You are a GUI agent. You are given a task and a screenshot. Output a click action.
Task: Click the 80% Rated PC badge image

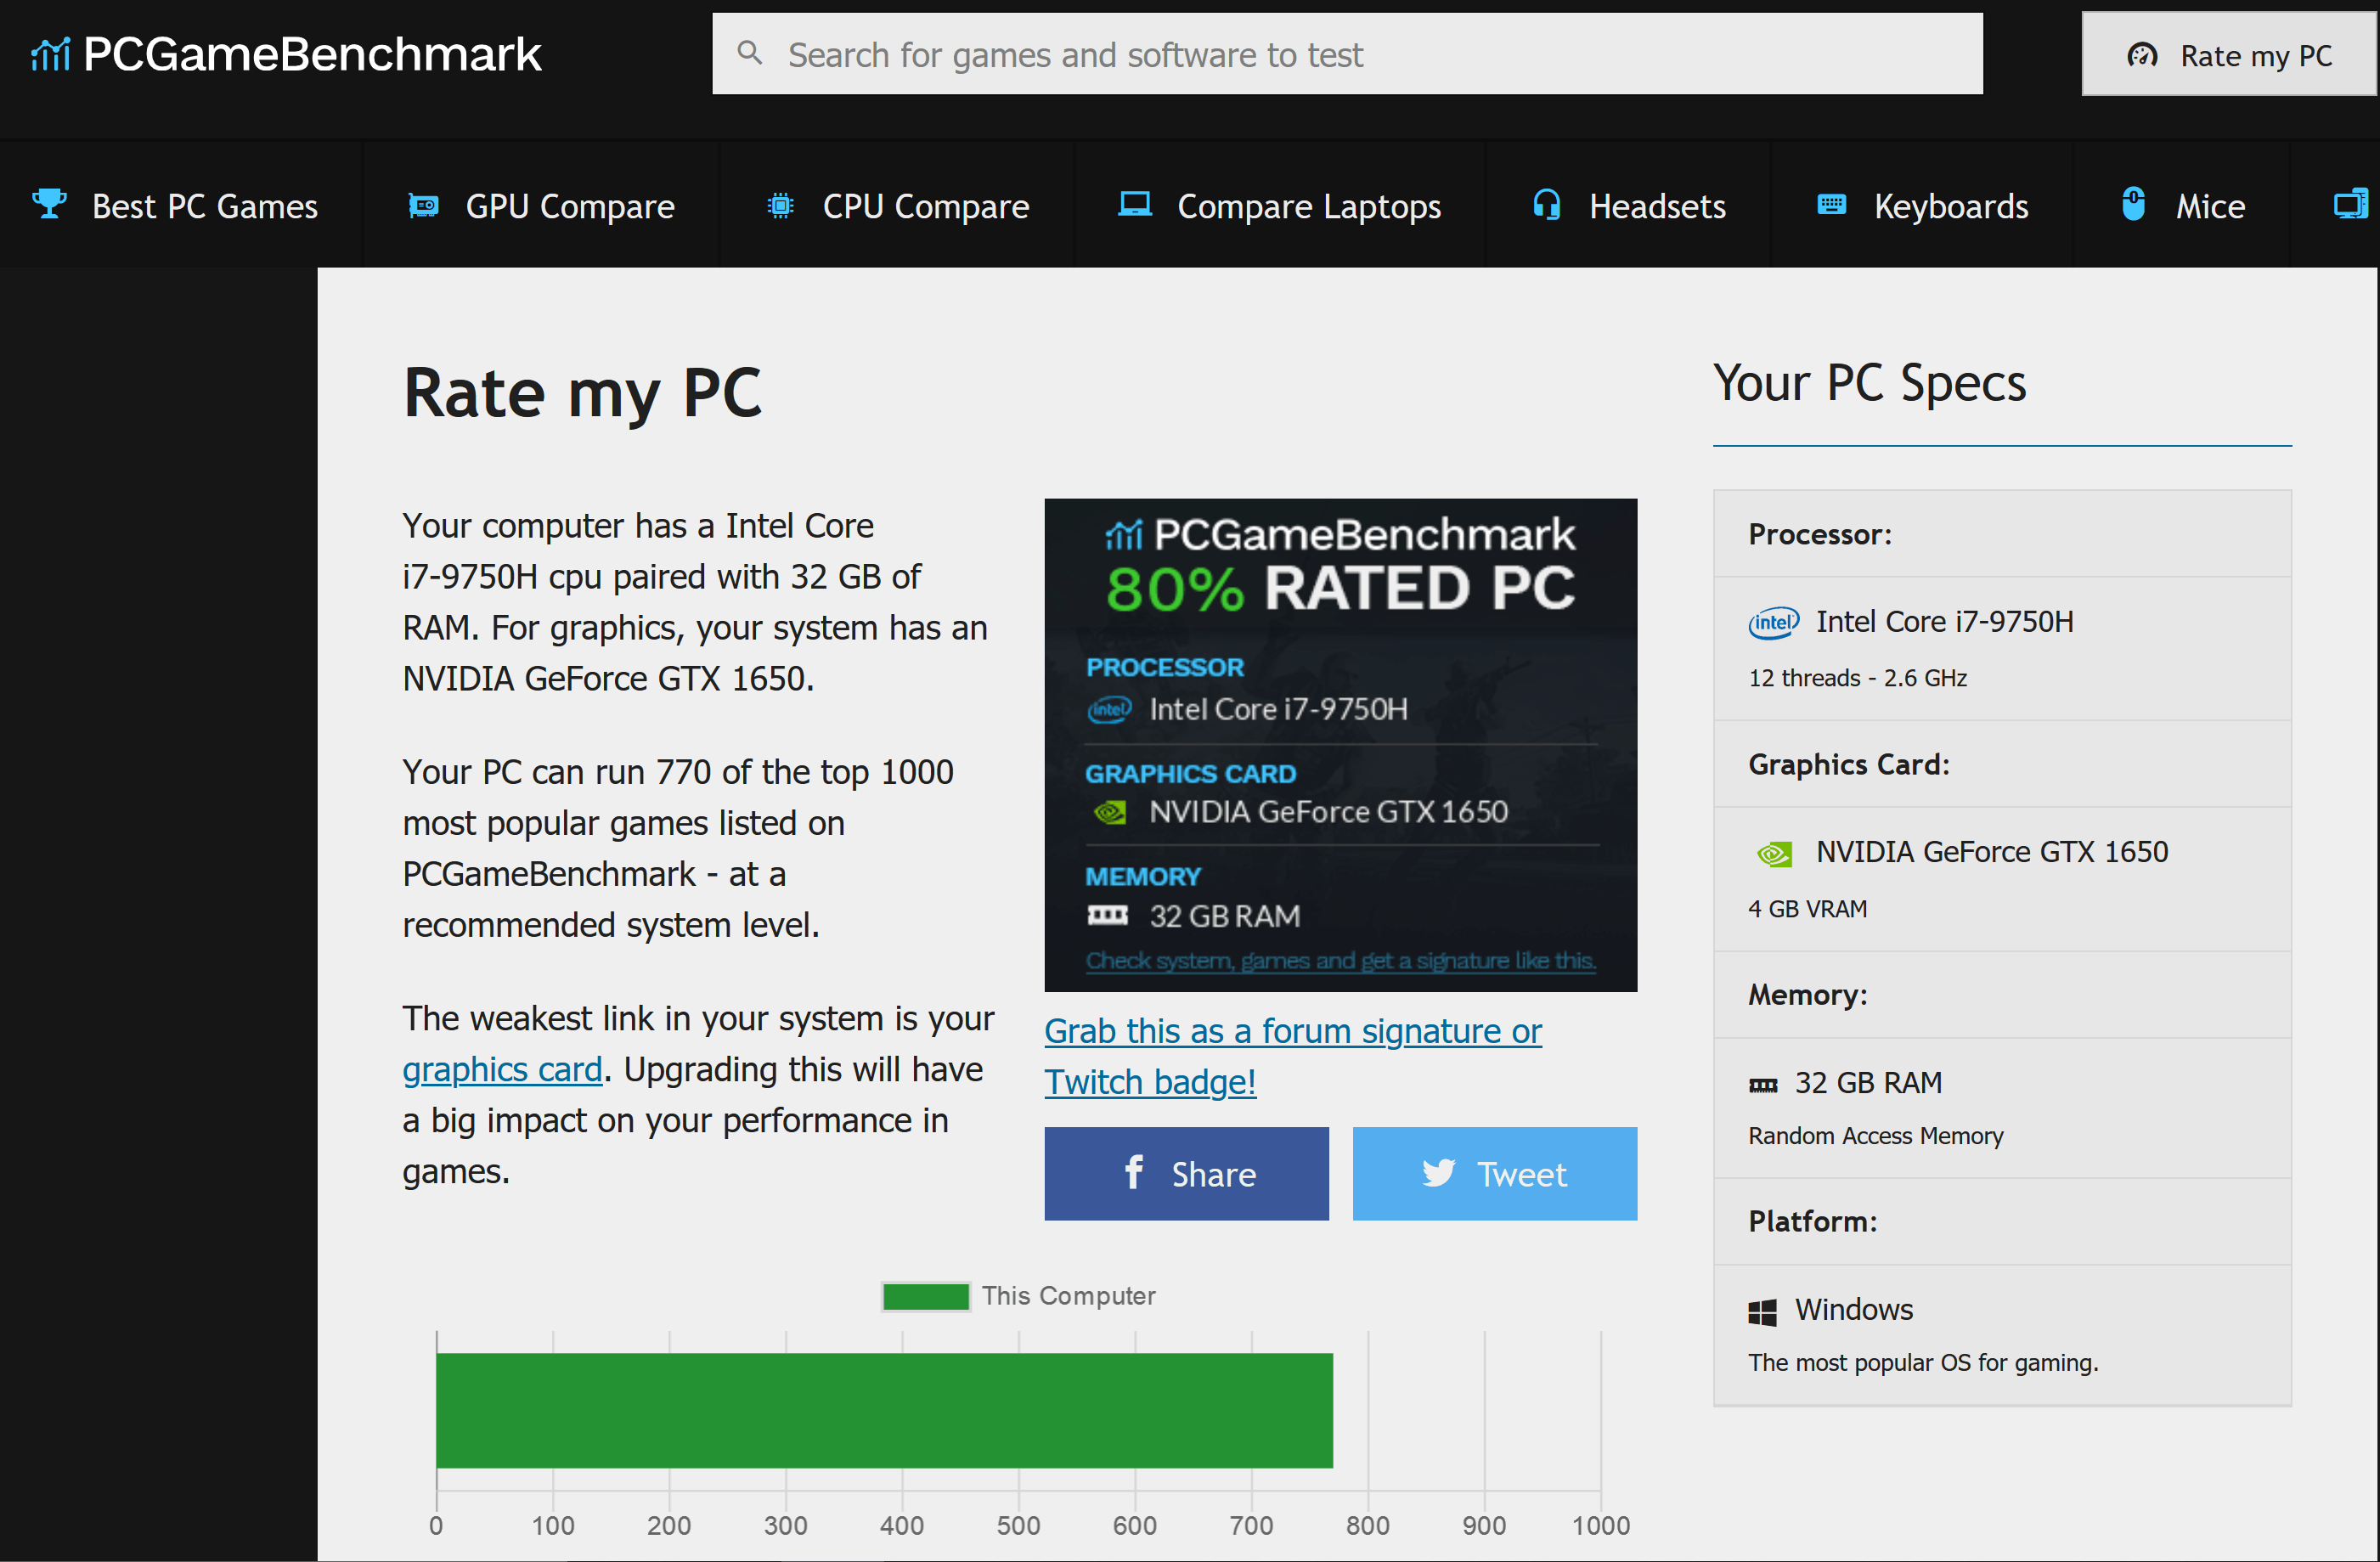pos(1340,744)
